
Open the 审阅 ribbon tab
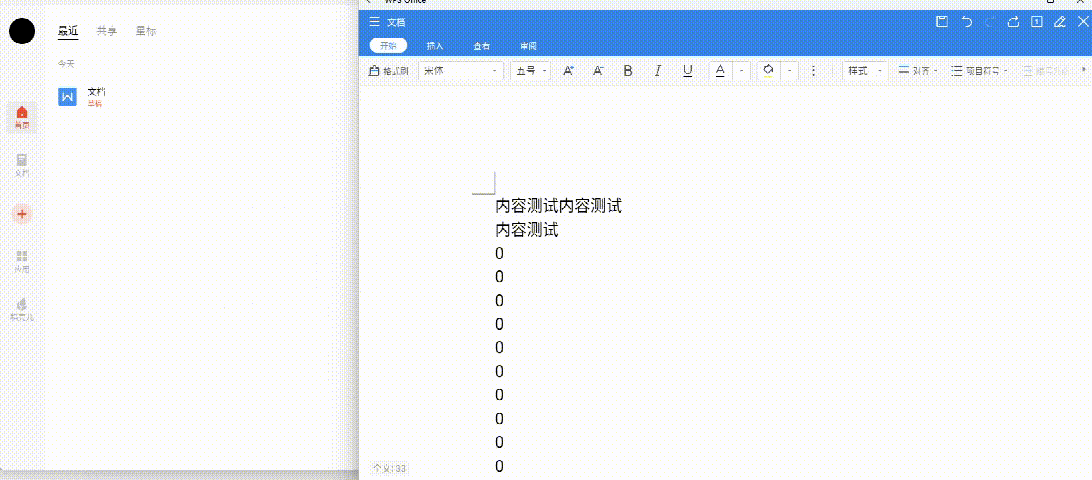point(528,46)
